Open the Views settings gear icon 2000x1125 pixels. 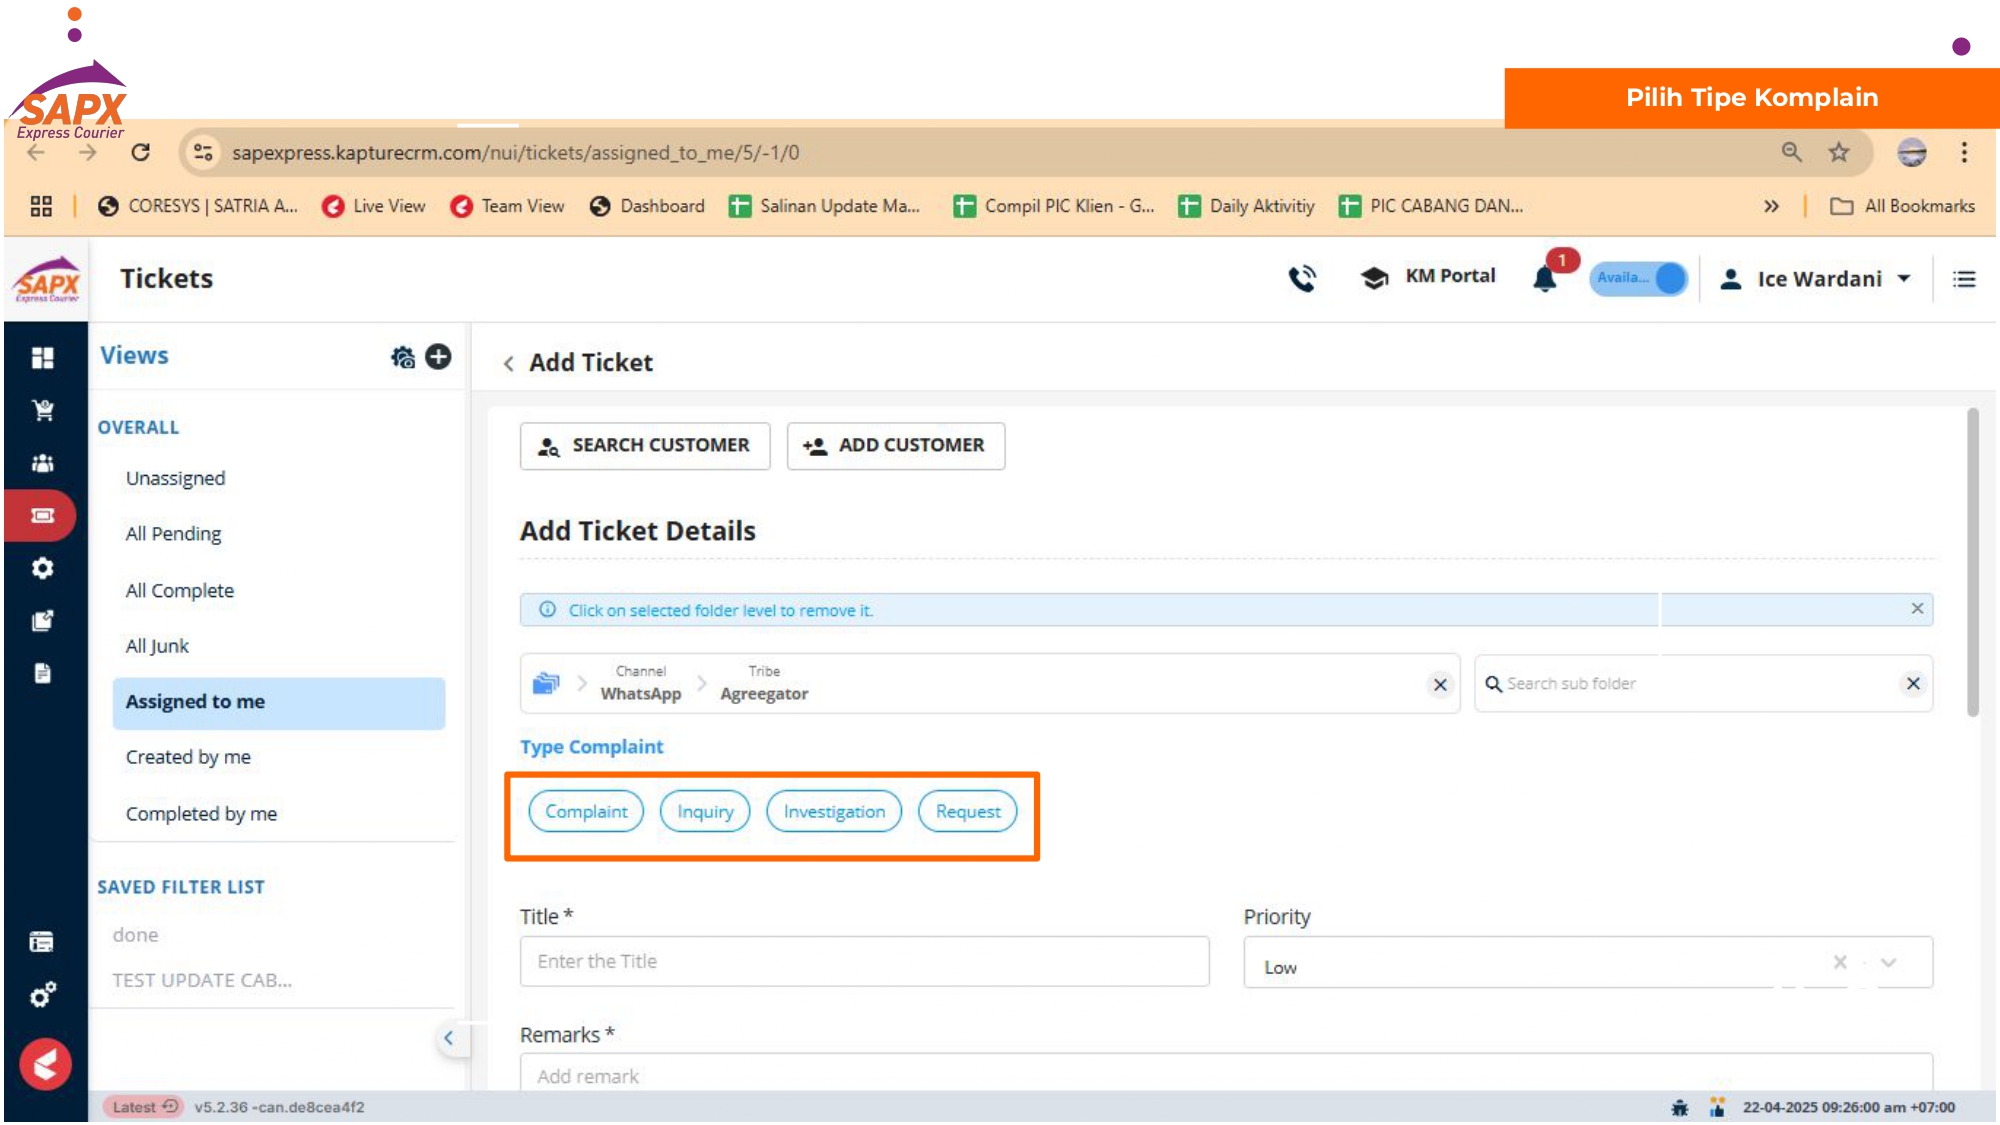(403, 357)
